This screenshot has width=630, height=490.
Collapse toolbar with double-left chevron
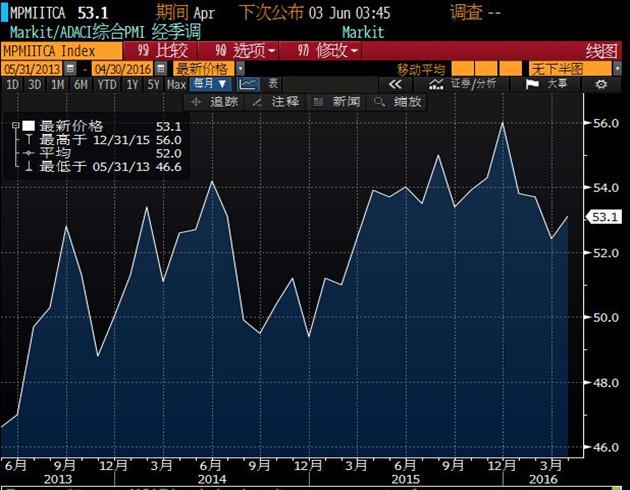(395, 85)
